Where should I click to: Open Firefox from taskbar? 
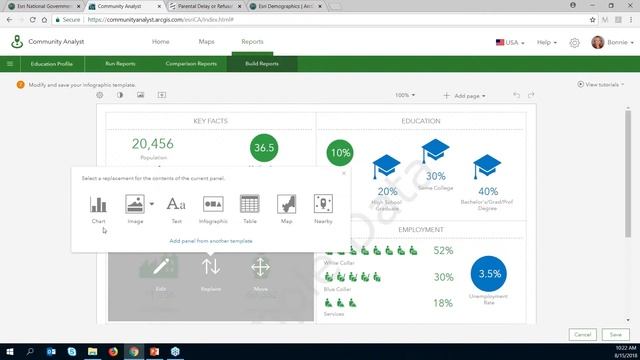pos(113,351)
